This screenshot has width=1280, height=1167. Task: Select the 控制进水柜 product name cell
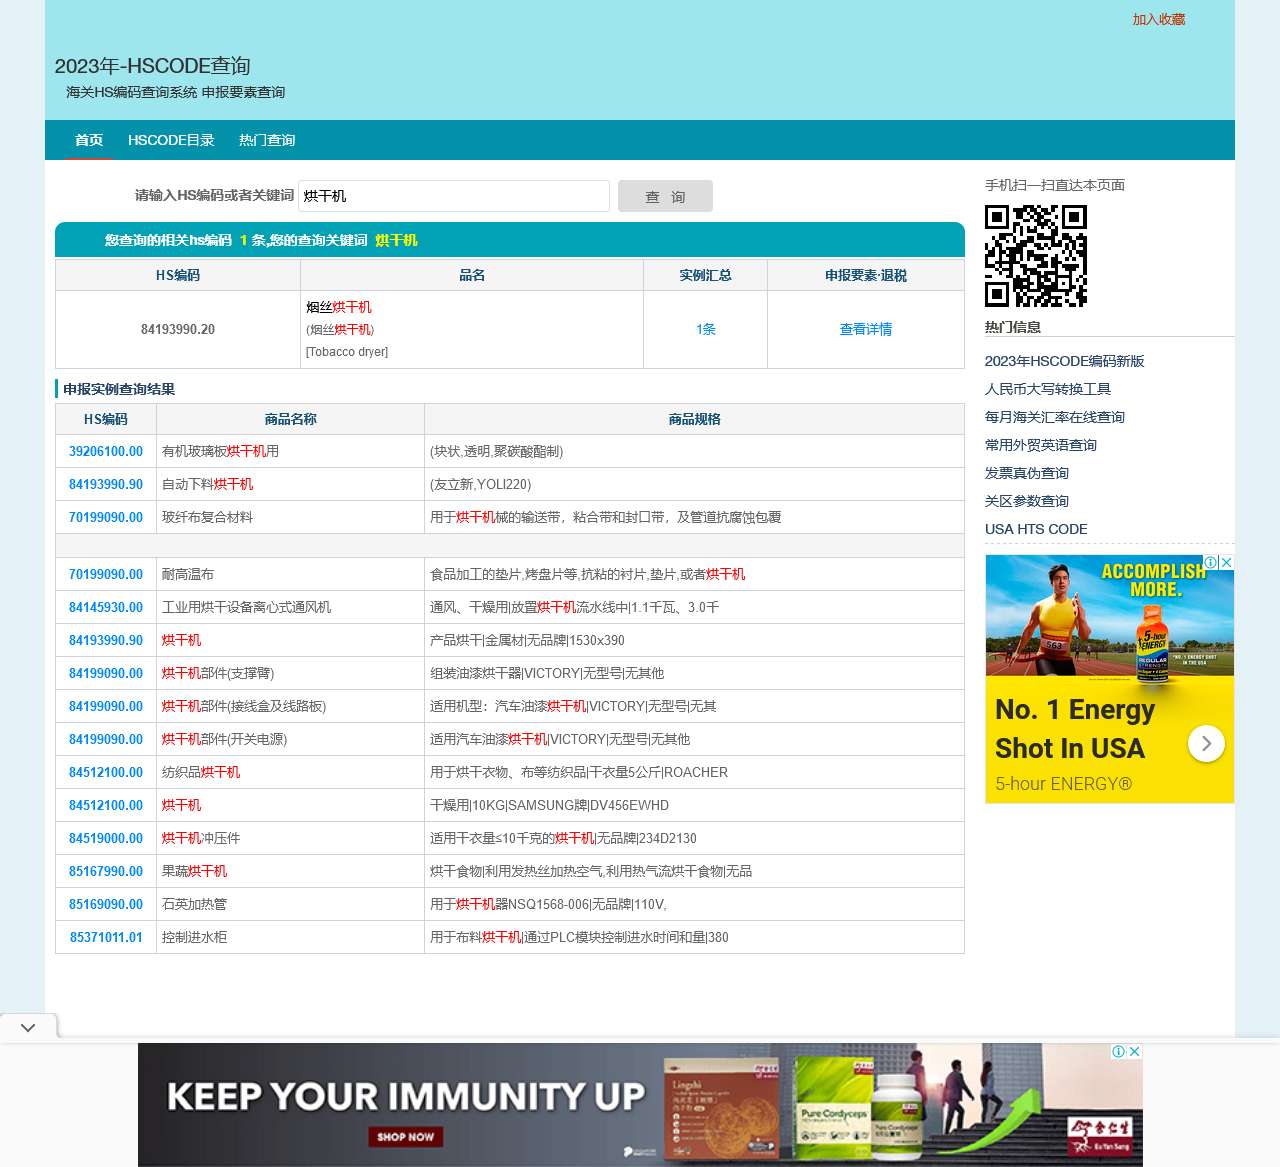point(290,937)
